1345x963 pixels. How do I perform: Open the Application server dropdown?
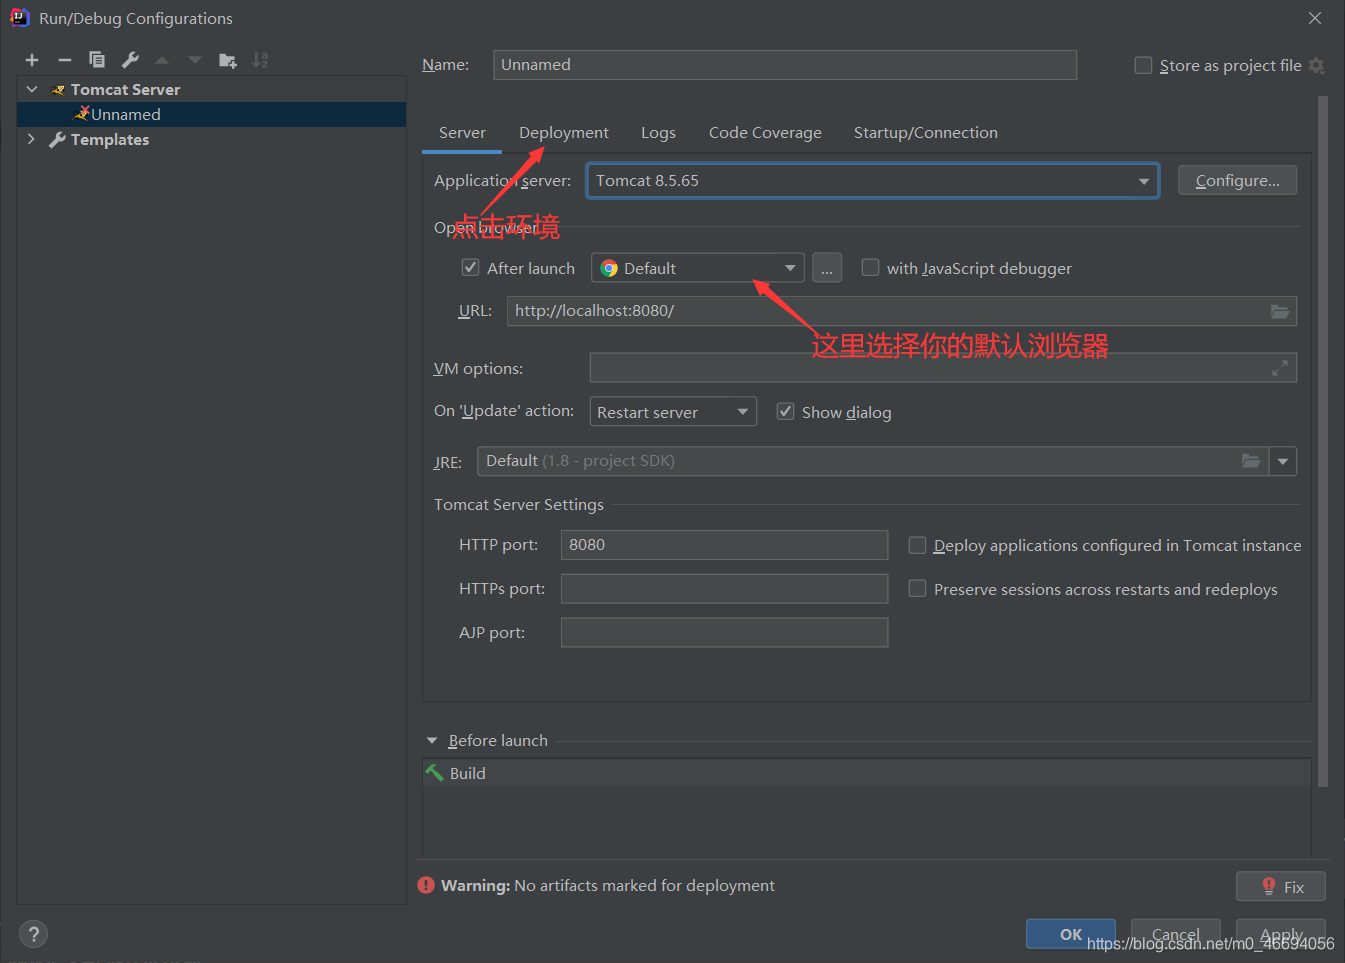pos(873,181)
